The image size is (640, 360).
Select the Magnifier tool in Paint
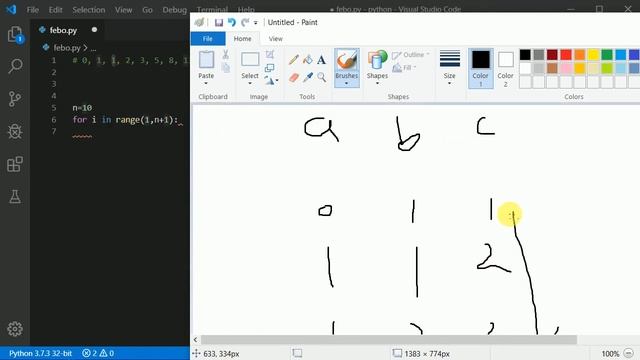click(322, 77)
